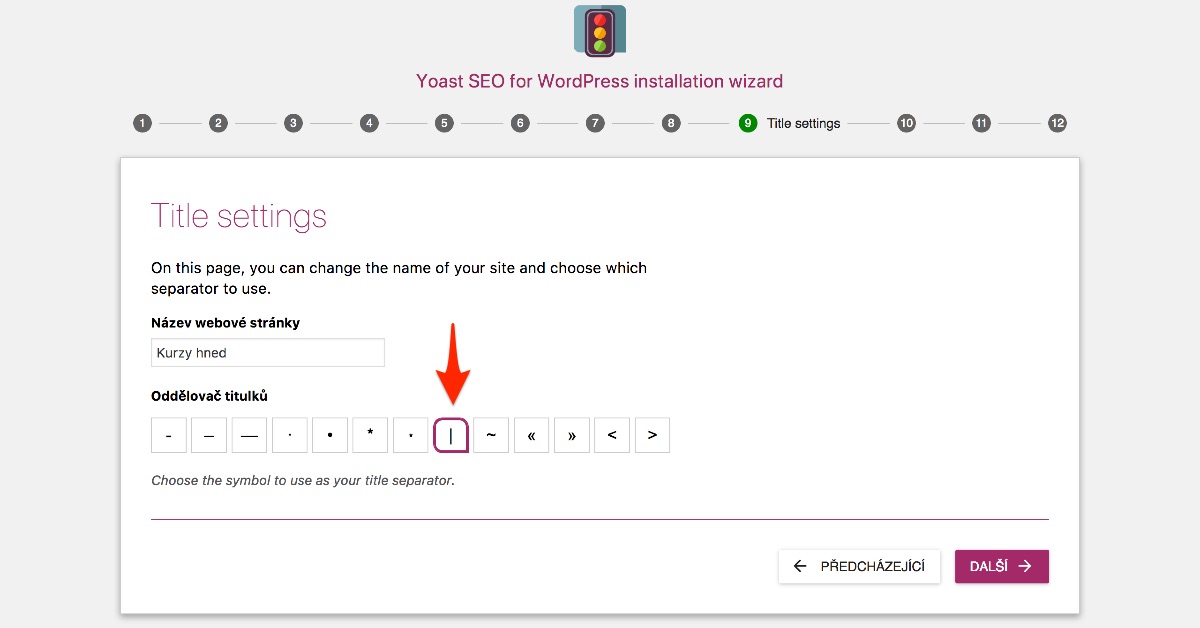This screenshot has width=1200, height=628.
Task: Select the short hyphen separator
Action: (168, 434)
